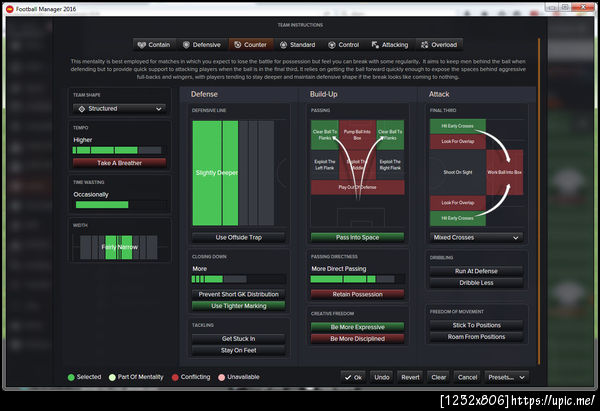Viewport: 600px width, 411px height.
Task: Toggle the lower Hit Early Crosses
Action: tap(458, 218)
